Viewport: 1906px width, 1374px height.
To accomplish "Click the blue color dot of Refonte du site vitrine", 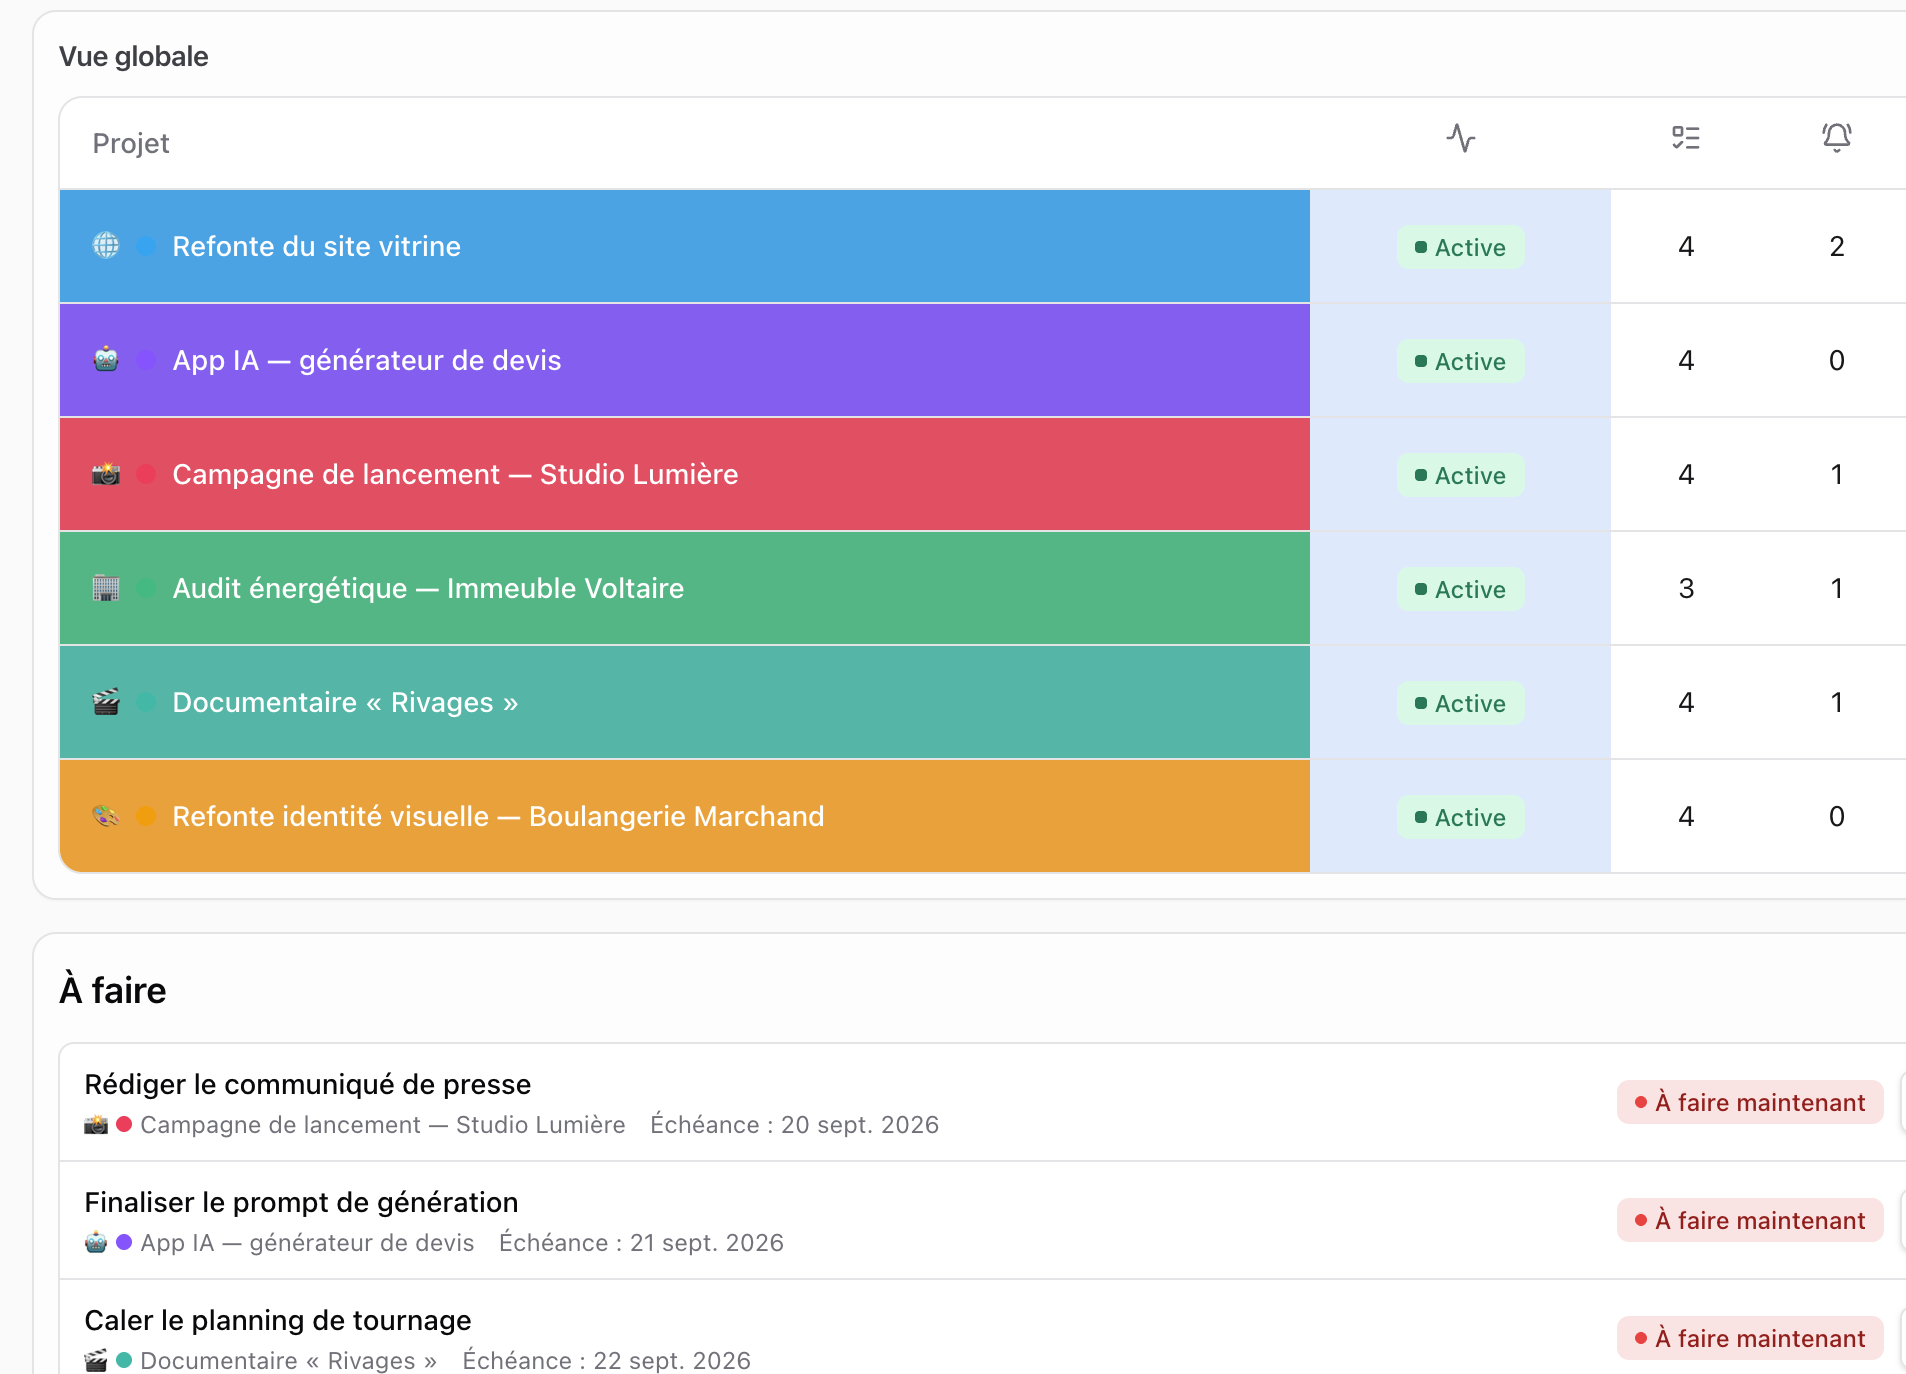I will point(146,246).
